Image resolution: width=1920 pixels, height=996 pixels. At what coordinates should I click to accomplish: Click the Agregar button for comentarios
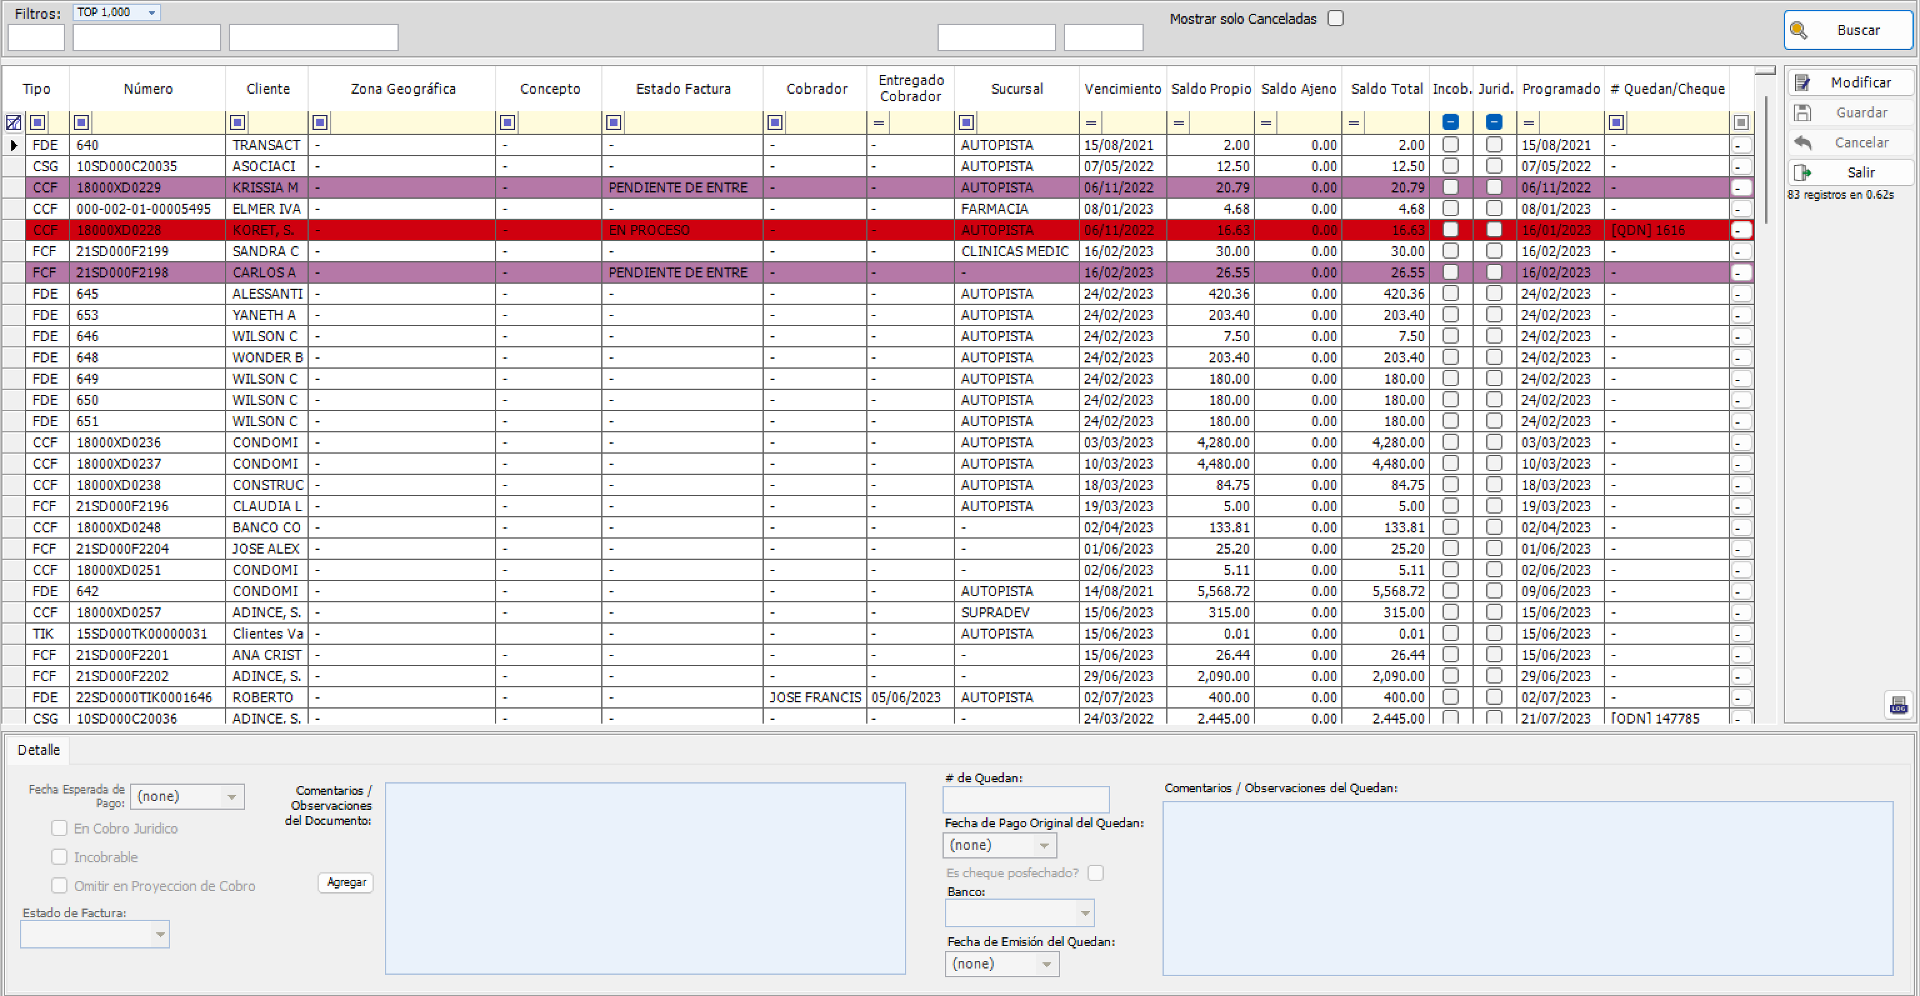tap(345, 882)
